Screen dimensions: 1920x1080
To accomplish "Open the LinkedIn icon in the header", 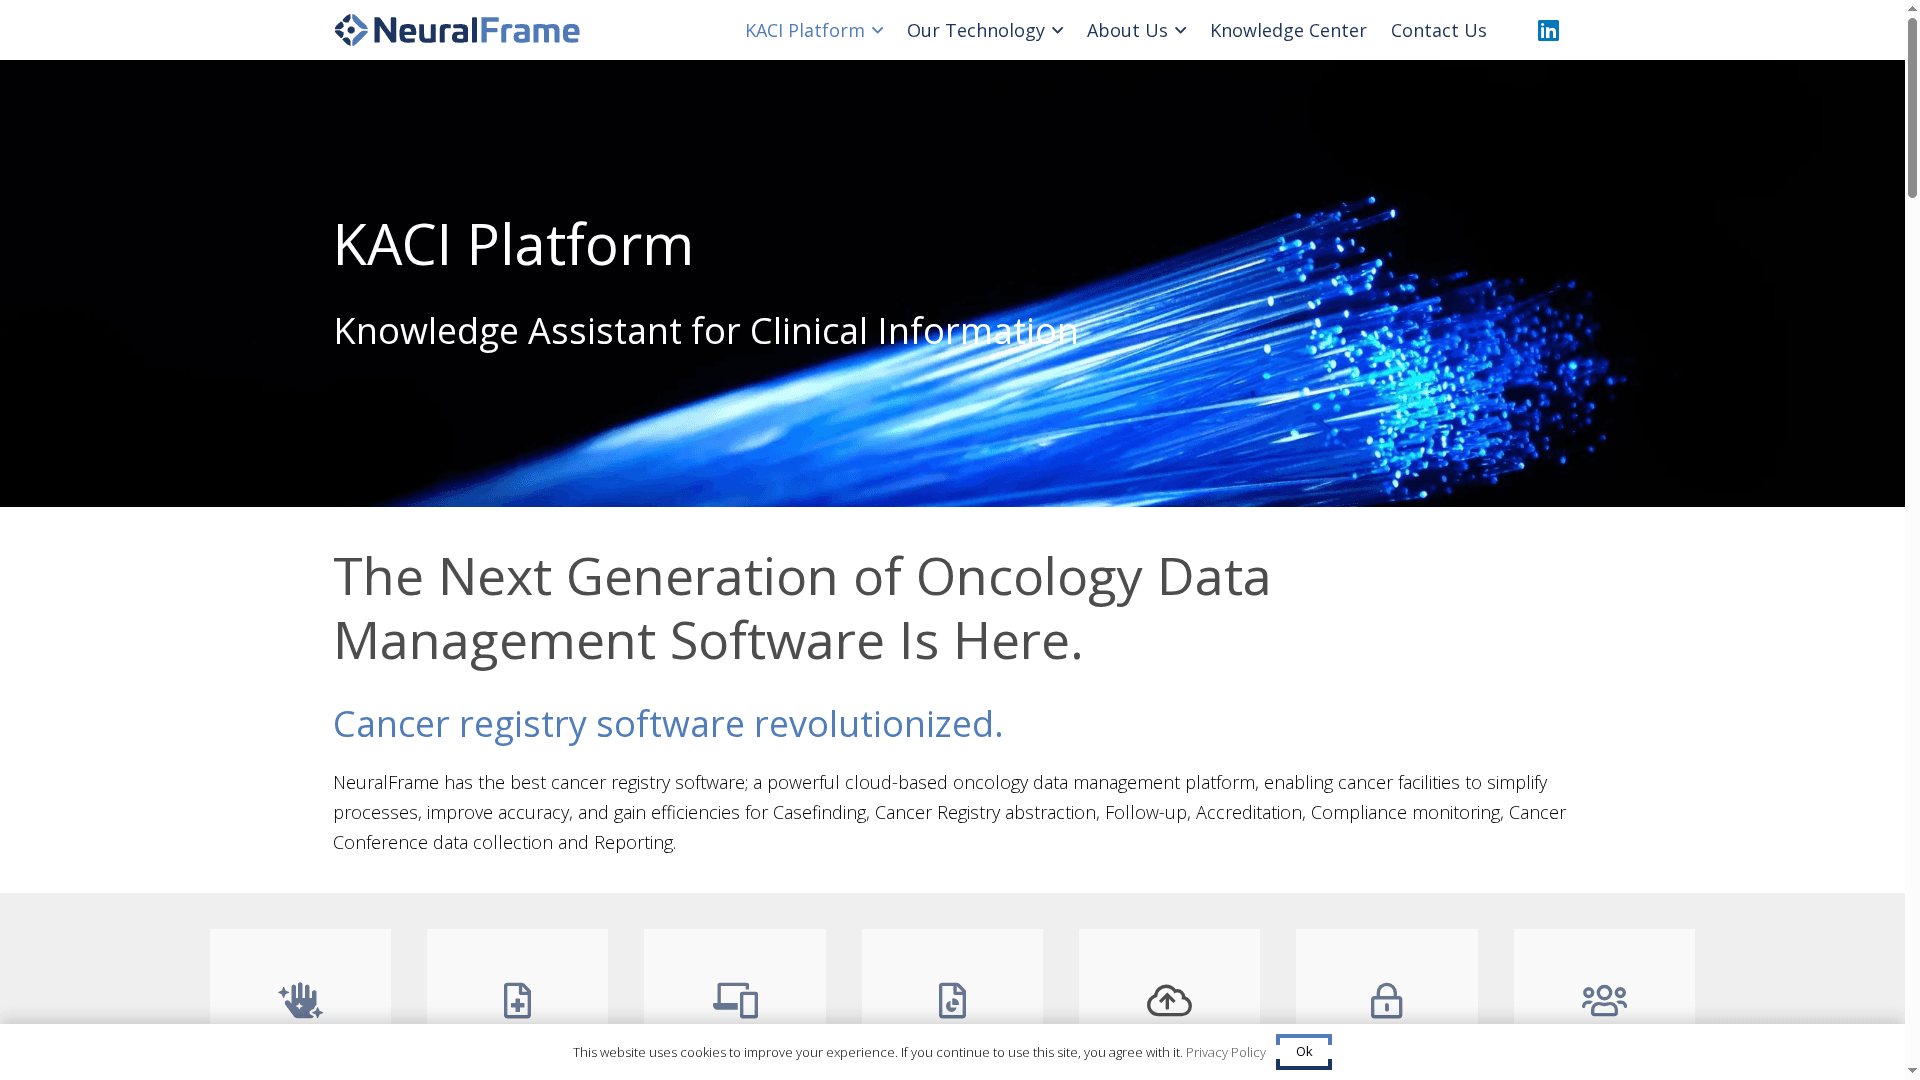I will [x=1548, y=30].
